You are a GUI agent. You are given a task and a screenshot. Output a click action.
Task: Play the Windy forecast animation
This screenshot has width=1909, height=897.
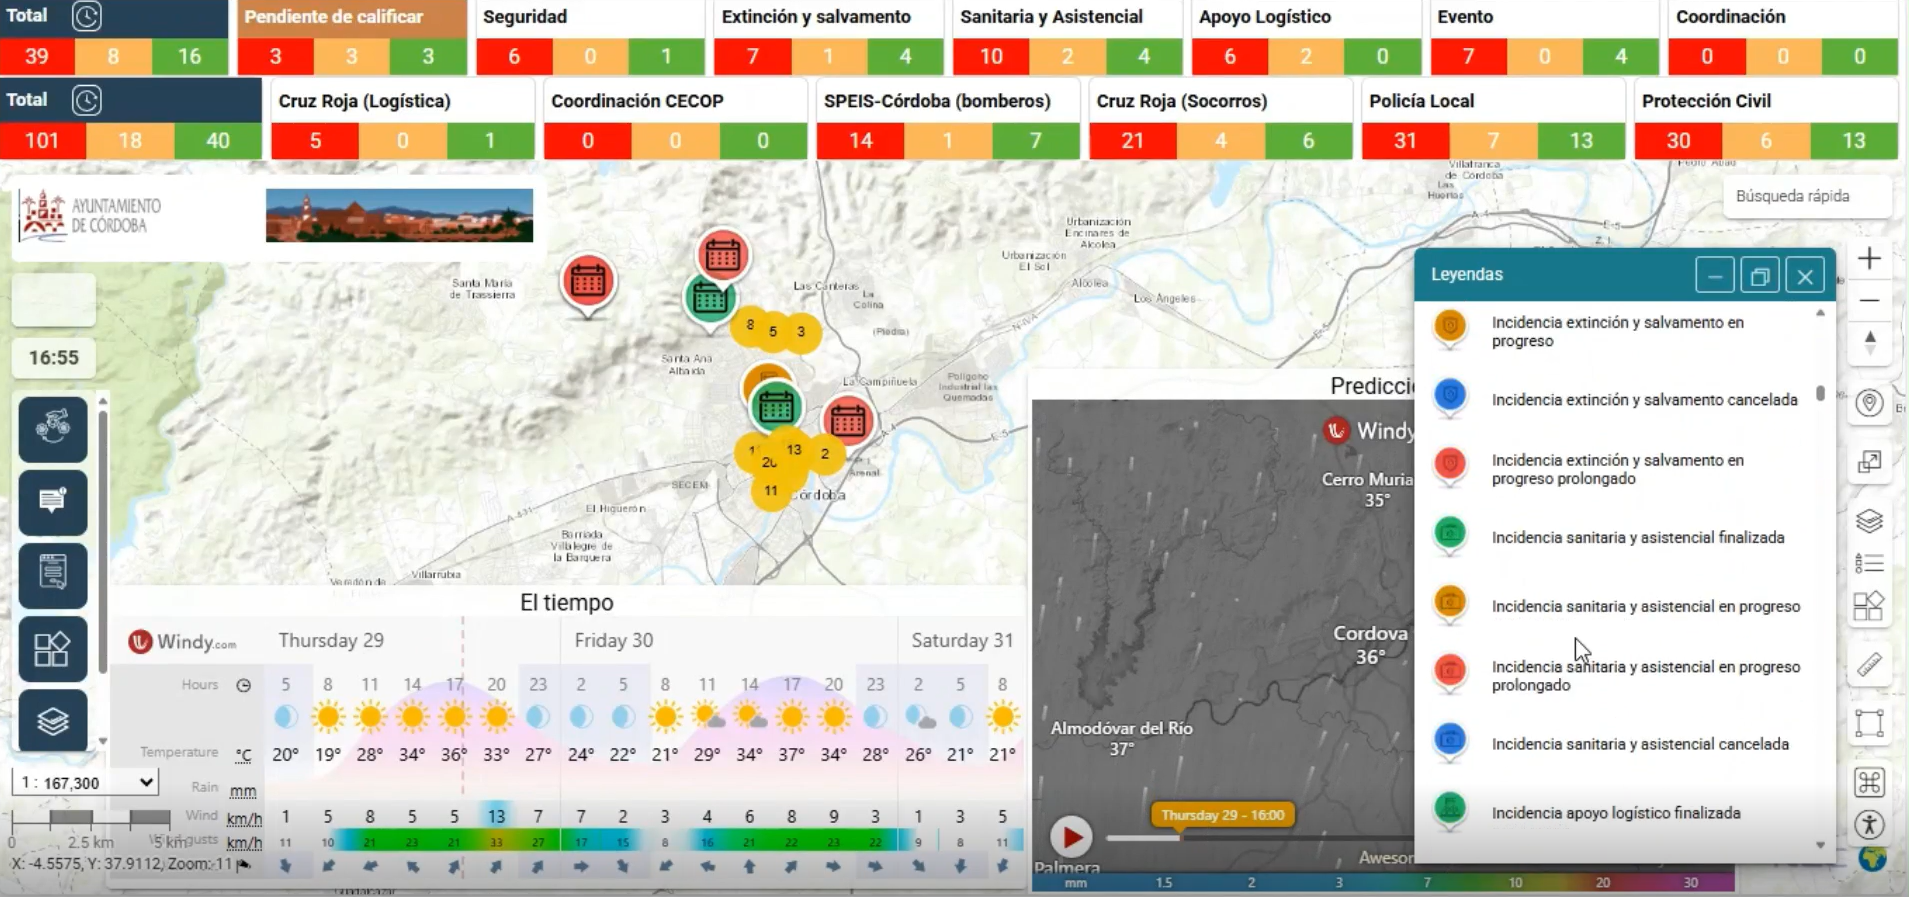[x=1071, y=837]
